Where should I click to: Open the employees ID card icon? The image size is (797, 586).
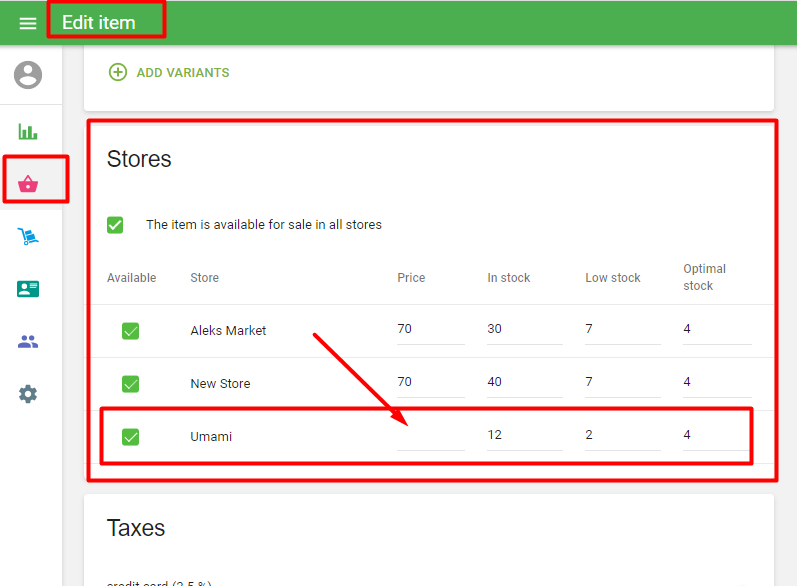coord(28,289)
